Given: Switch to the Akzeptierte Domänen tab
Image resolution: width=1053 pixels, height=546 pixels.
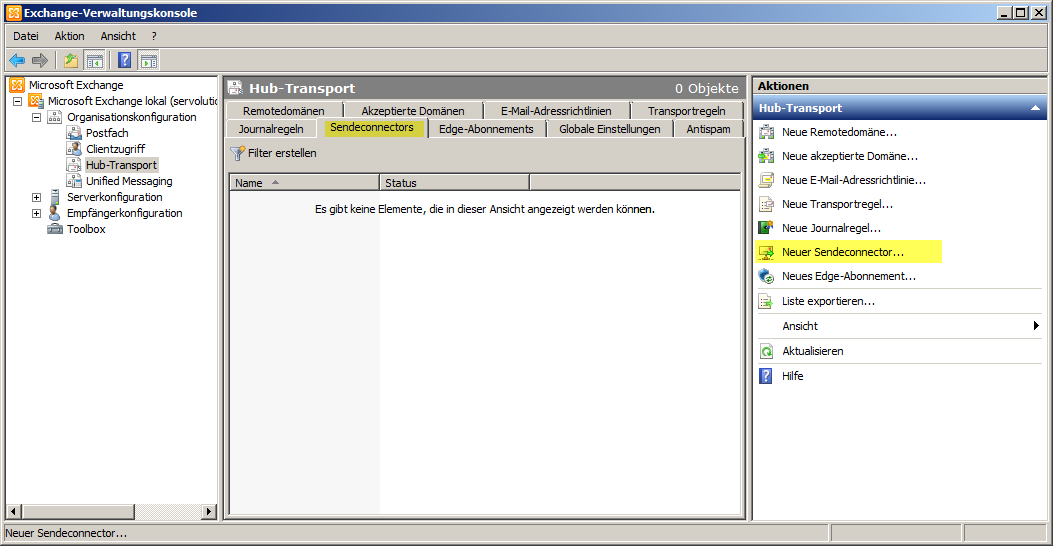Looking at the screenshot, I should click(x=413, y=111).
